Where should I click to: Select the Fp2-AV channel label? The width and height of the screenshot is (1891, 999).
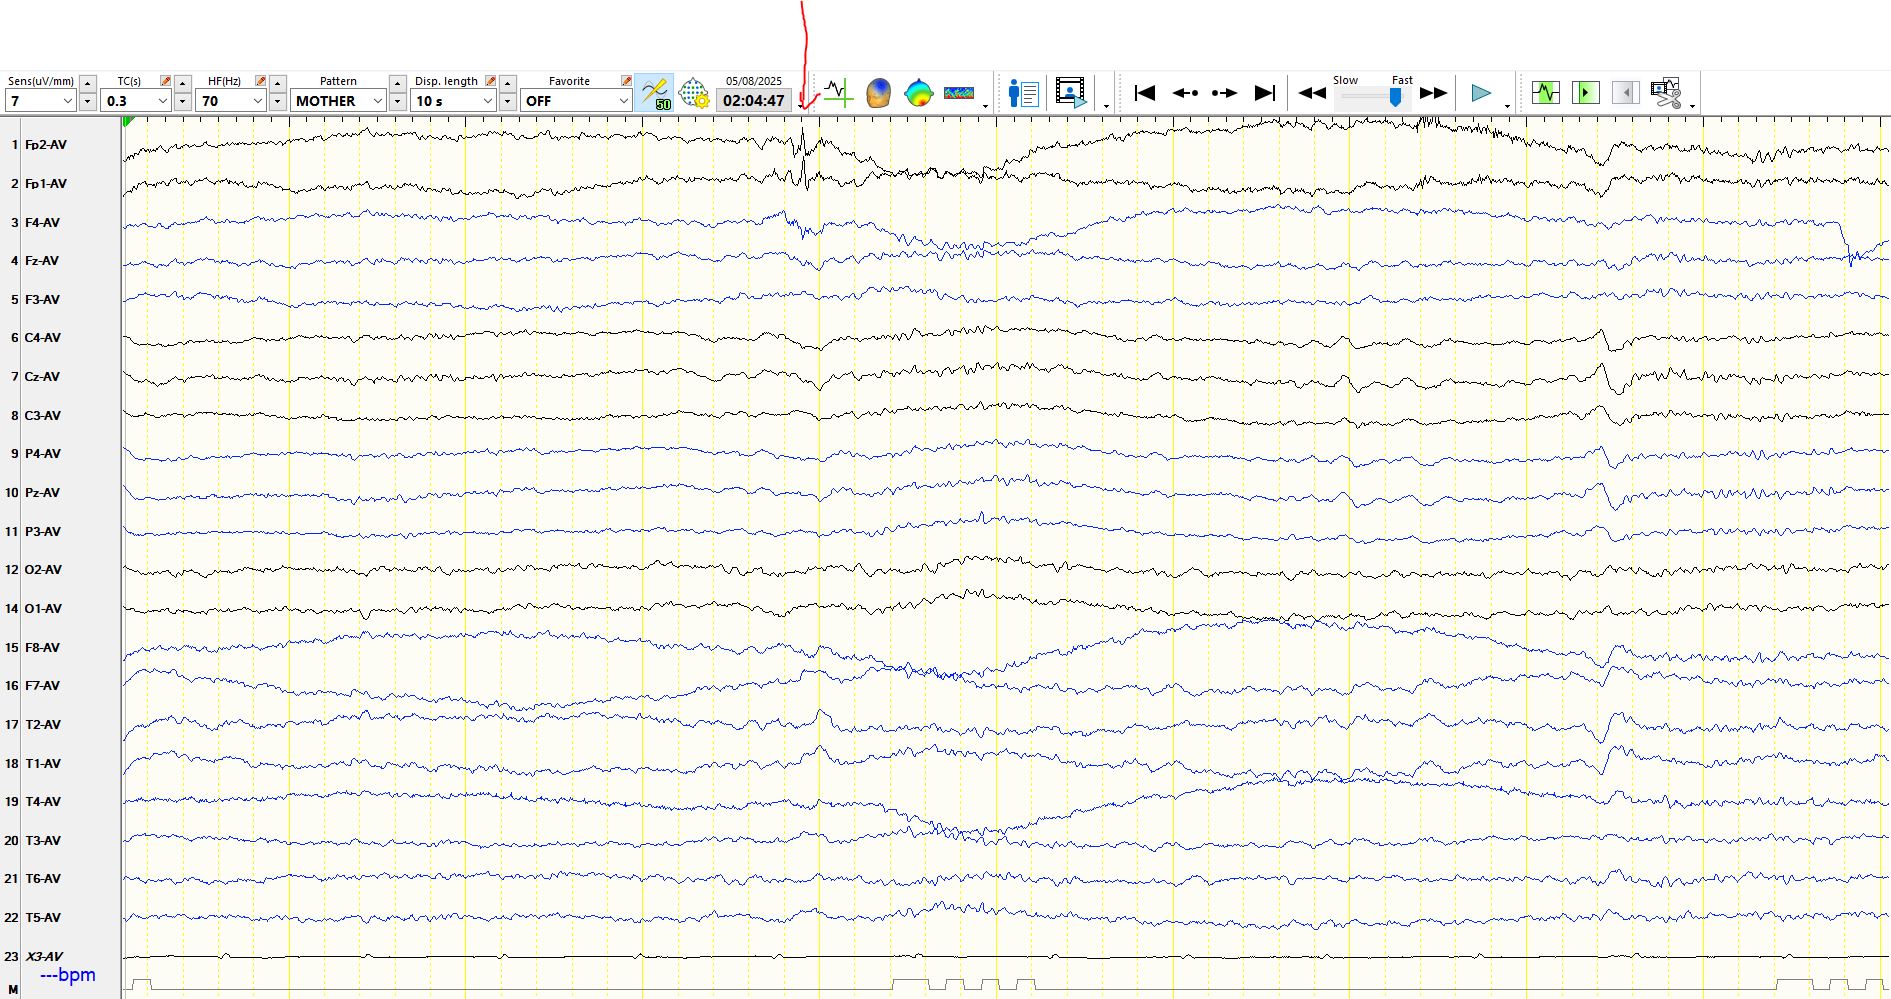click(x=46, y=145)
